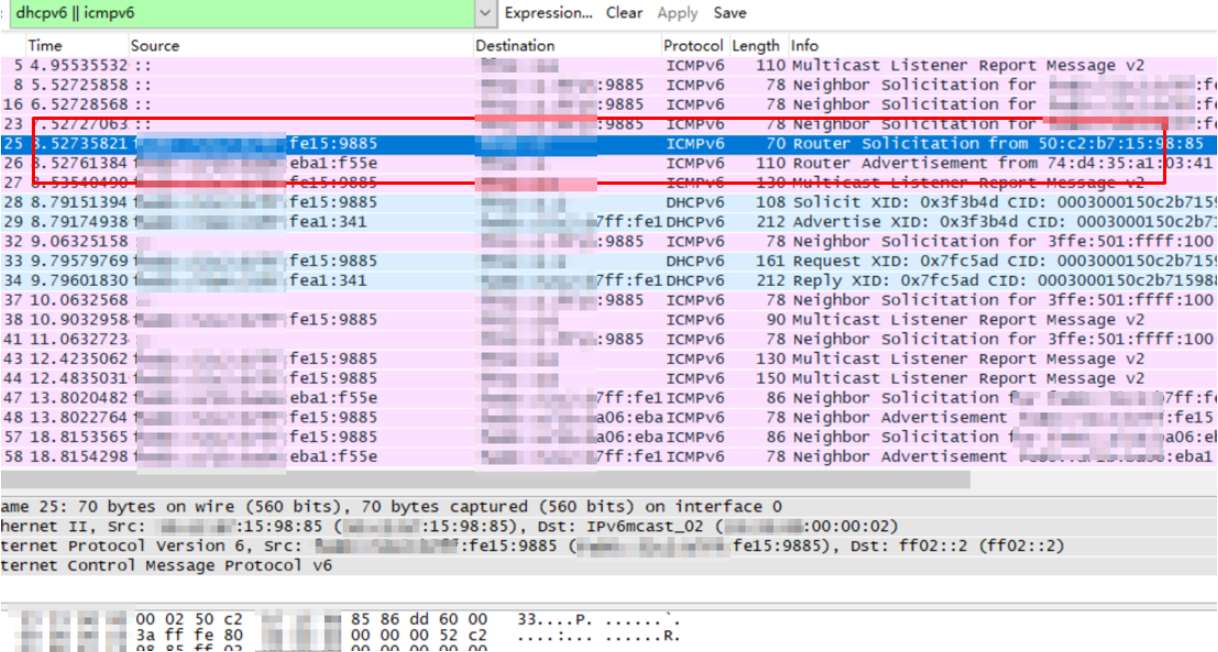This screenshot has width=1218, height=652.
Task: Select packet 29 DHCPv6 Advertise XID row
Action: [x=609, y=221]
